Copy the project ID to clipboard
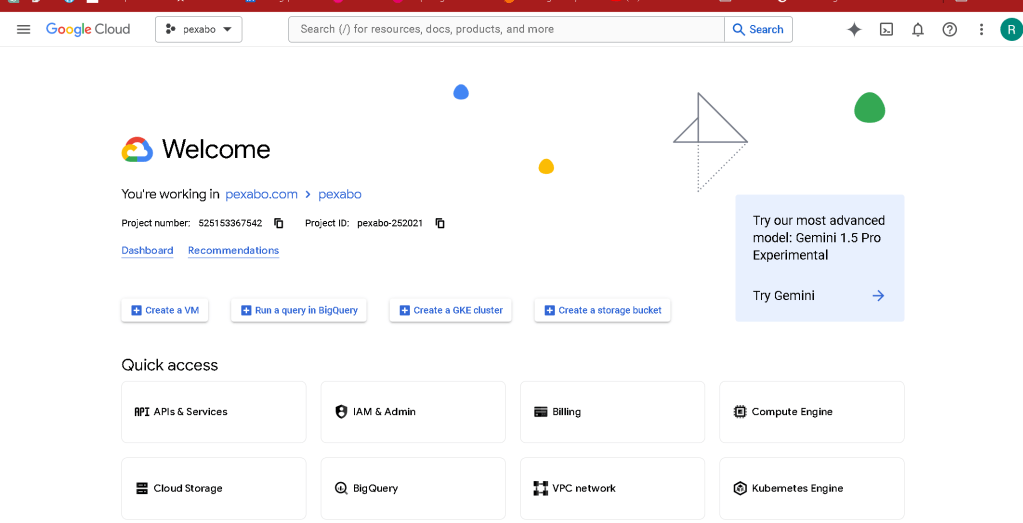Viewport: 1023px width, 523px height. click(440, 223)
